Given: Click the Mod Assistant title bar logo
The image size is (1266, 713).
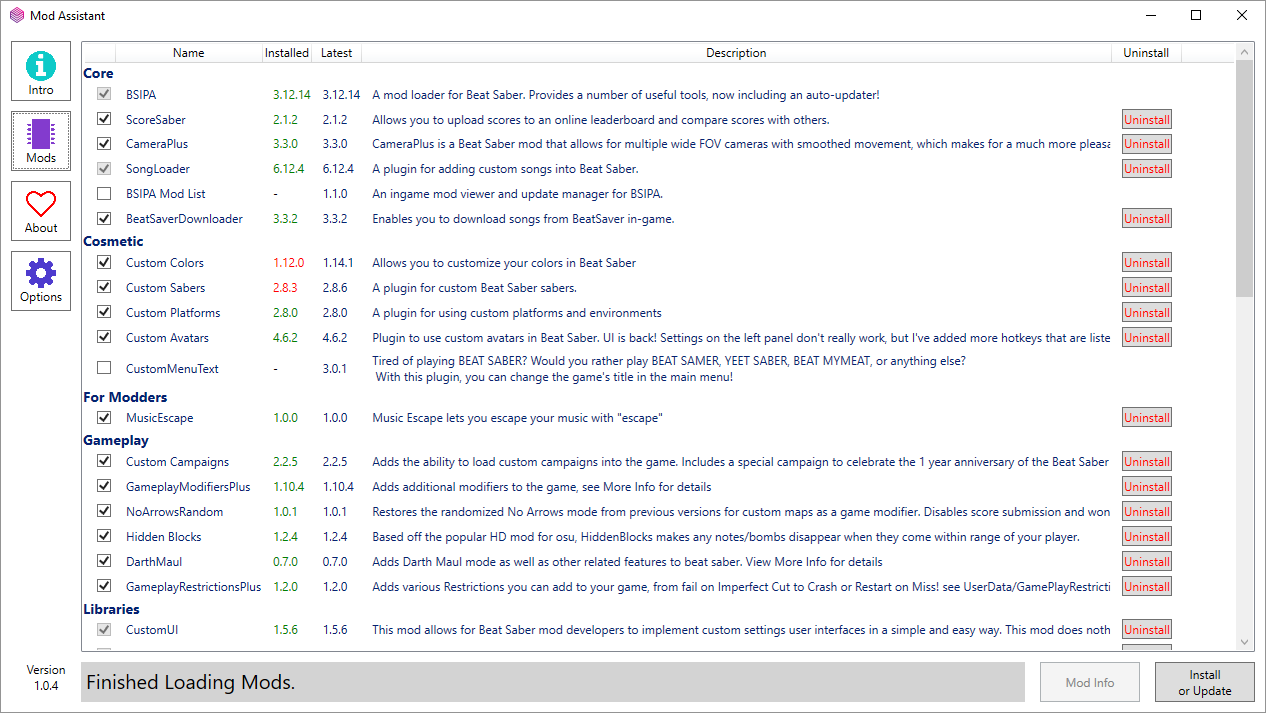Looking at the screenshot, I should [17, 16].
